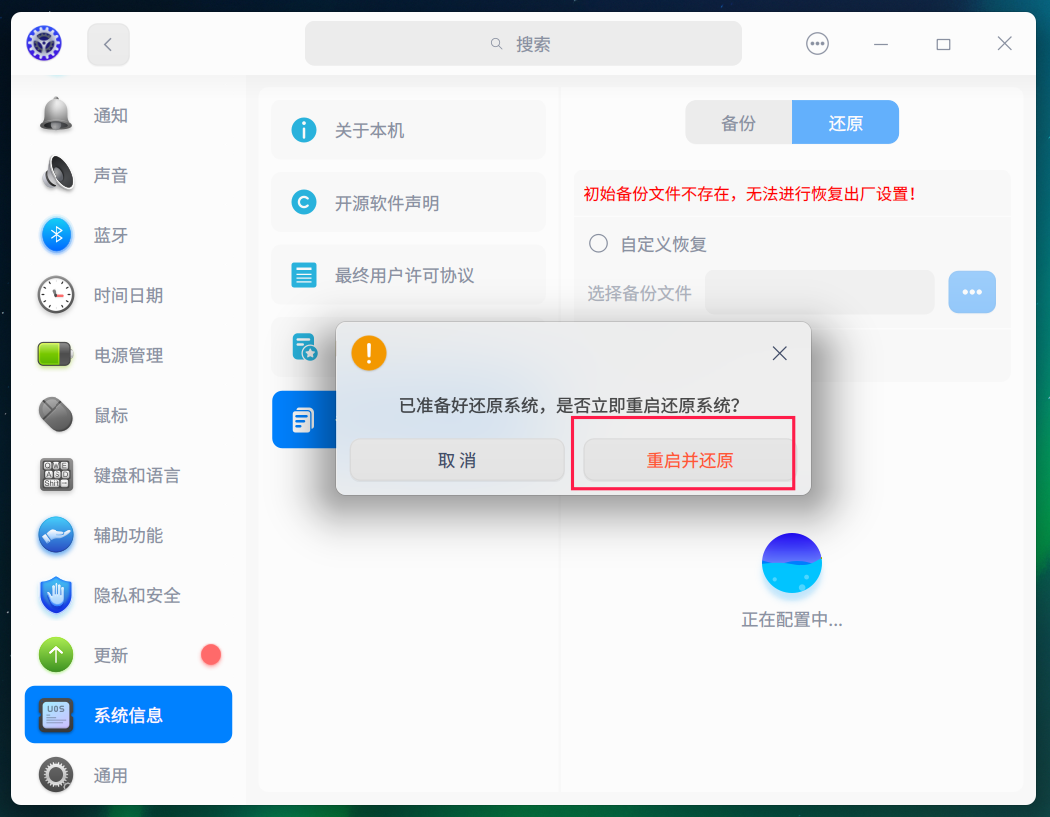
Task: Click the selected backup and restore list icon
Action: point(303,420)
